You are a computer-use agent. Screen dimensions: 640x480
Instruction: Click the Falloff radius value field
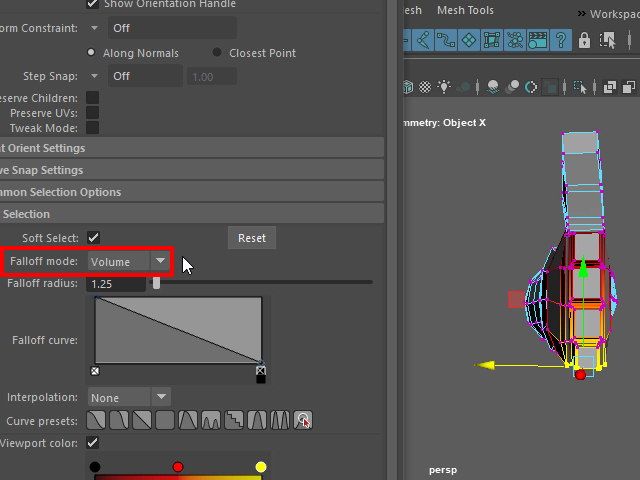pos(116,284)
